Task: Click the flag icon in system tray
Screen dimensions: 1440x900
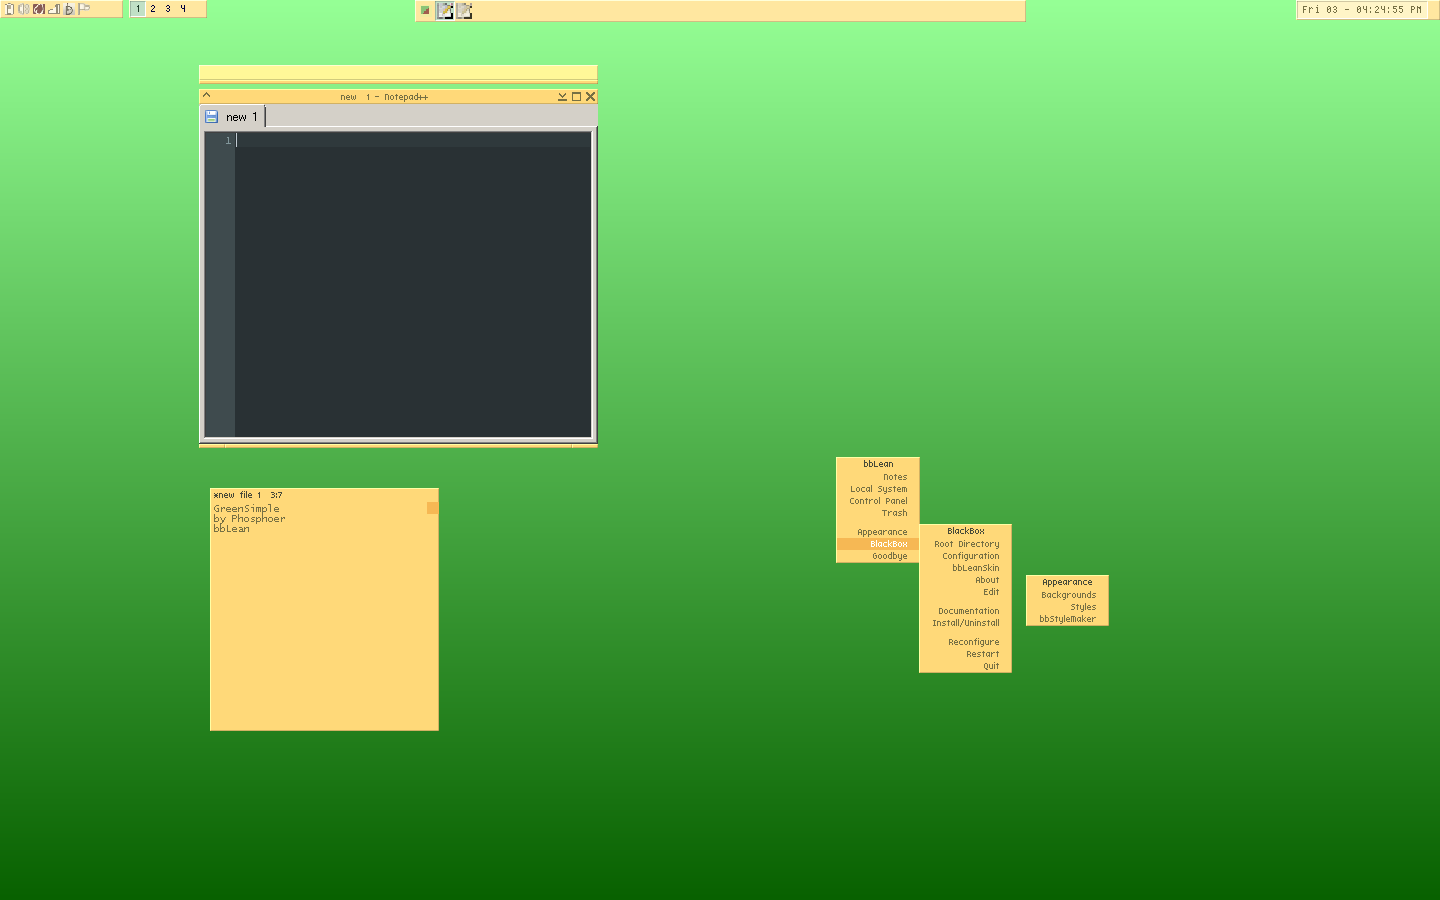Action: (x=84, y=9)
